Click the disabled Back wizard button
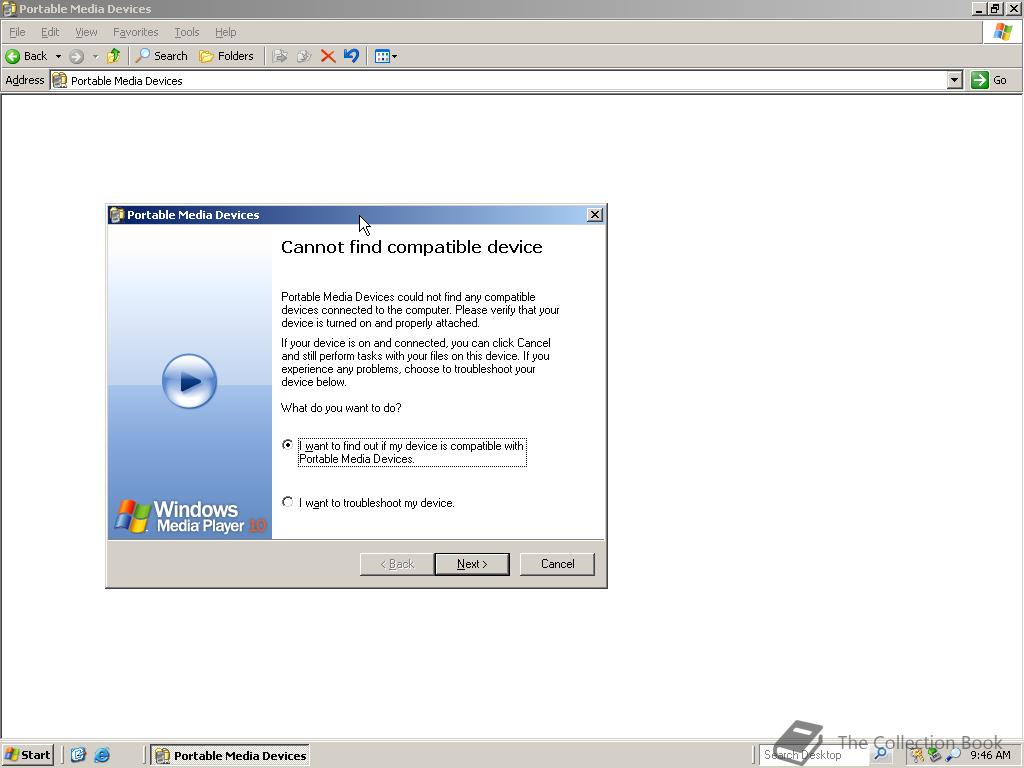The height and width of the screenshot is (768, 1024). point(396,564)
